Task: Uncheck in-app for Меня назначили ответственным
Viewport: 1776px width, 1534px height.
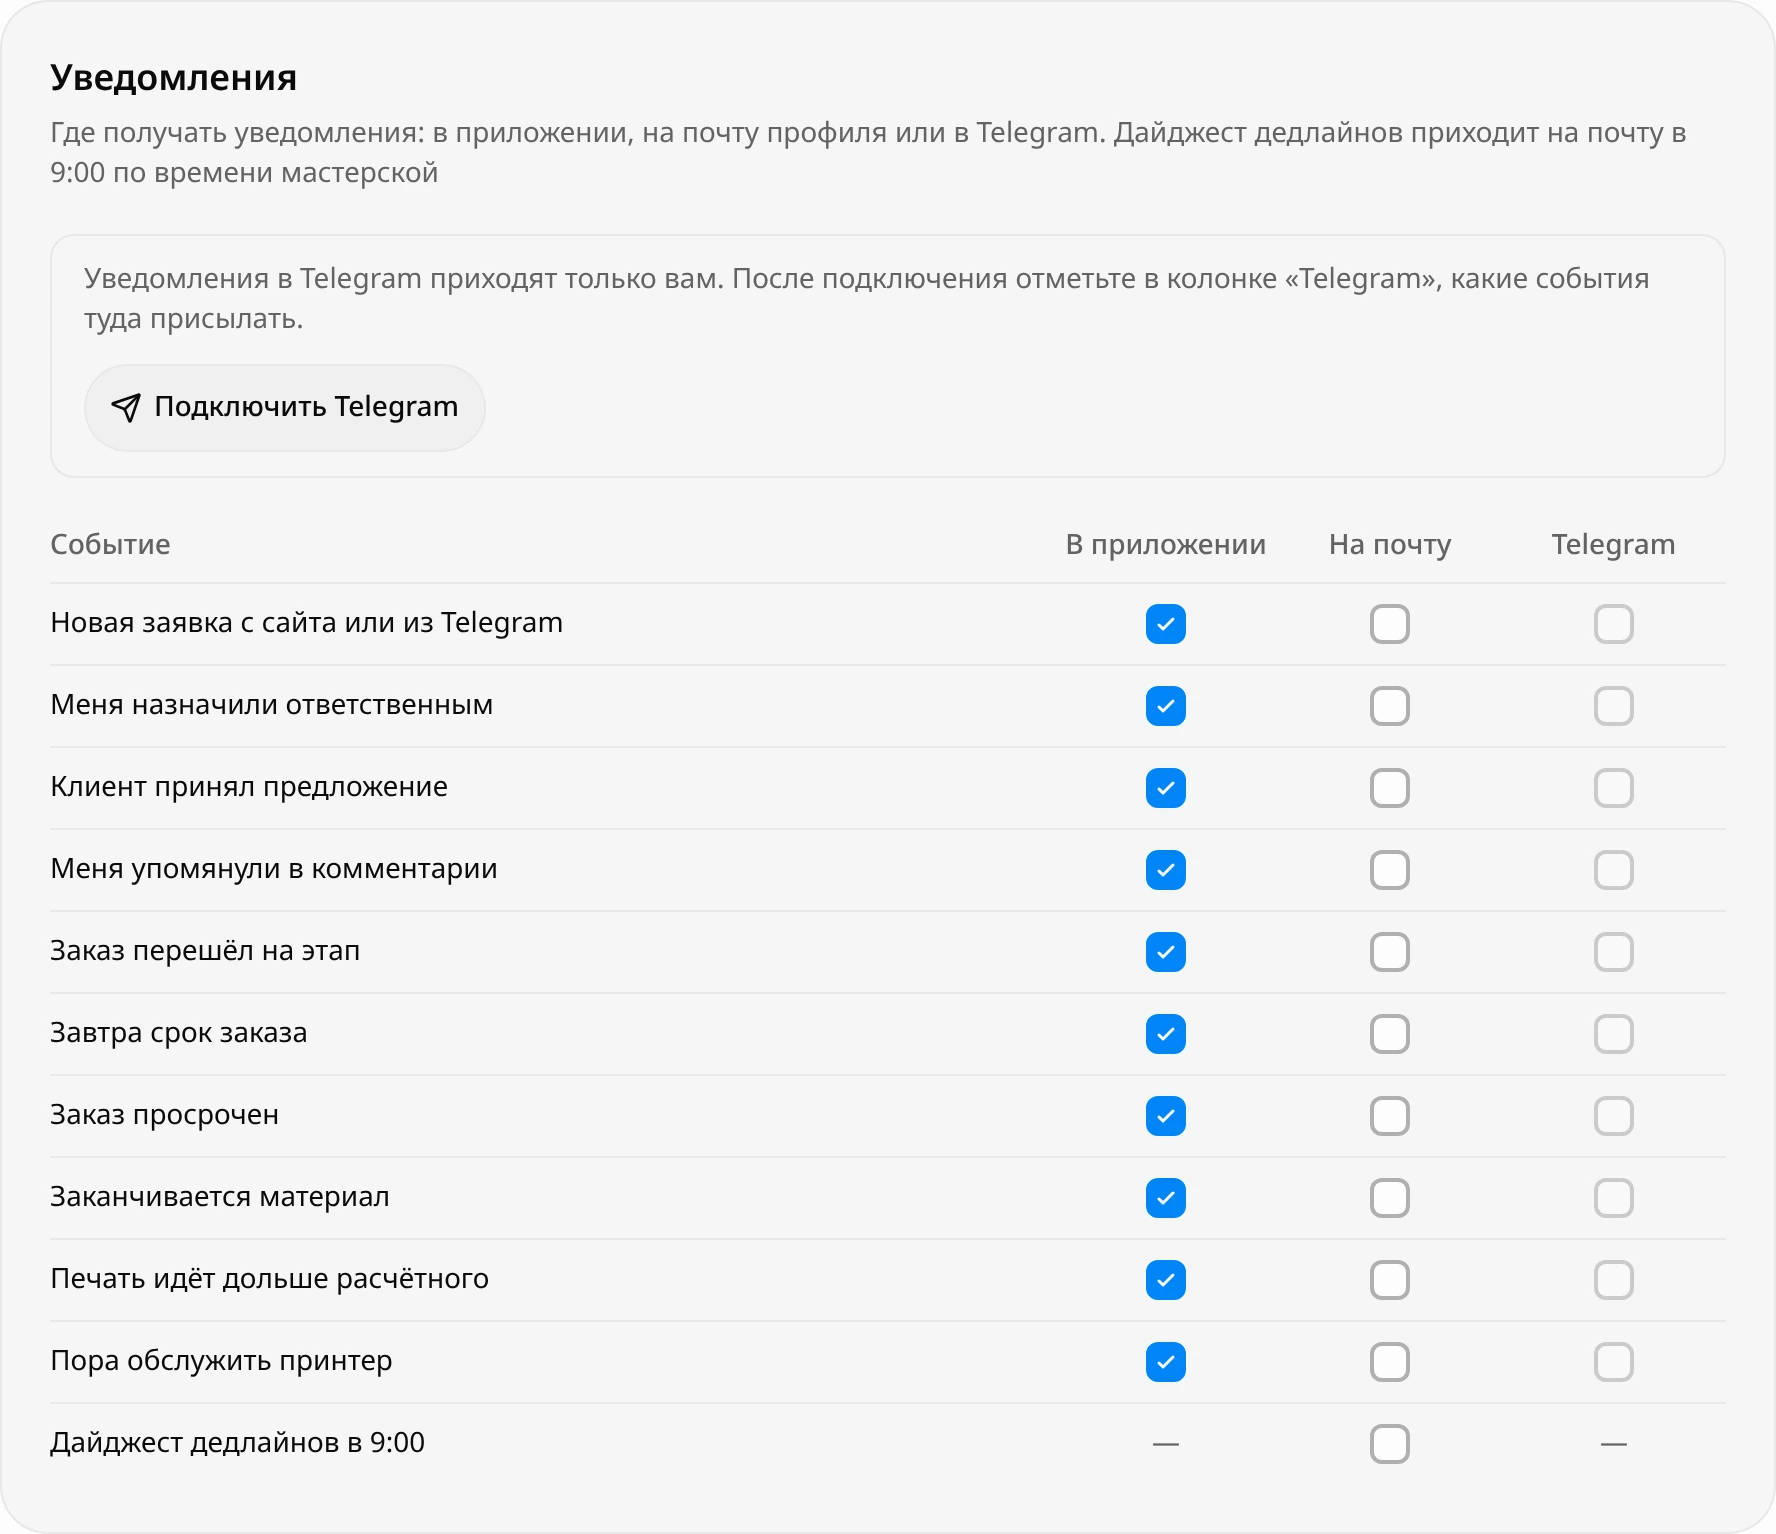Action: 1166,706
